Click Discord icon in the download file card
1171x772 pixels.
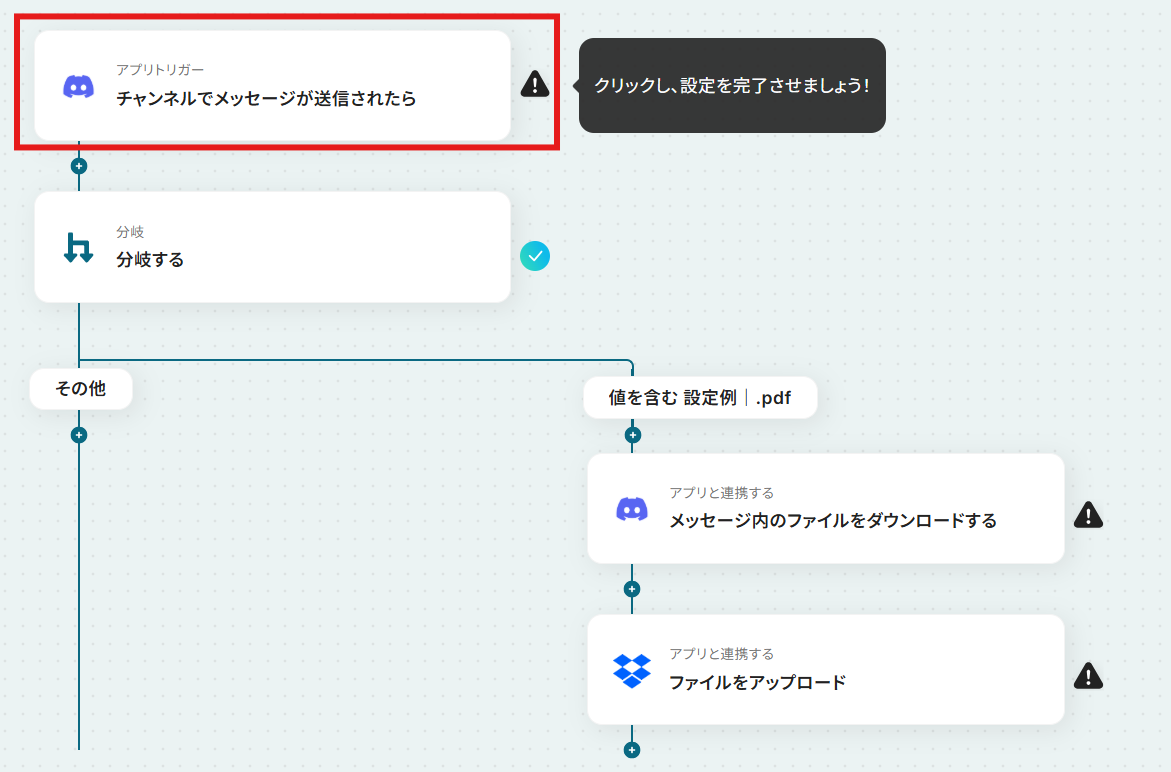(x=632, y=509)
